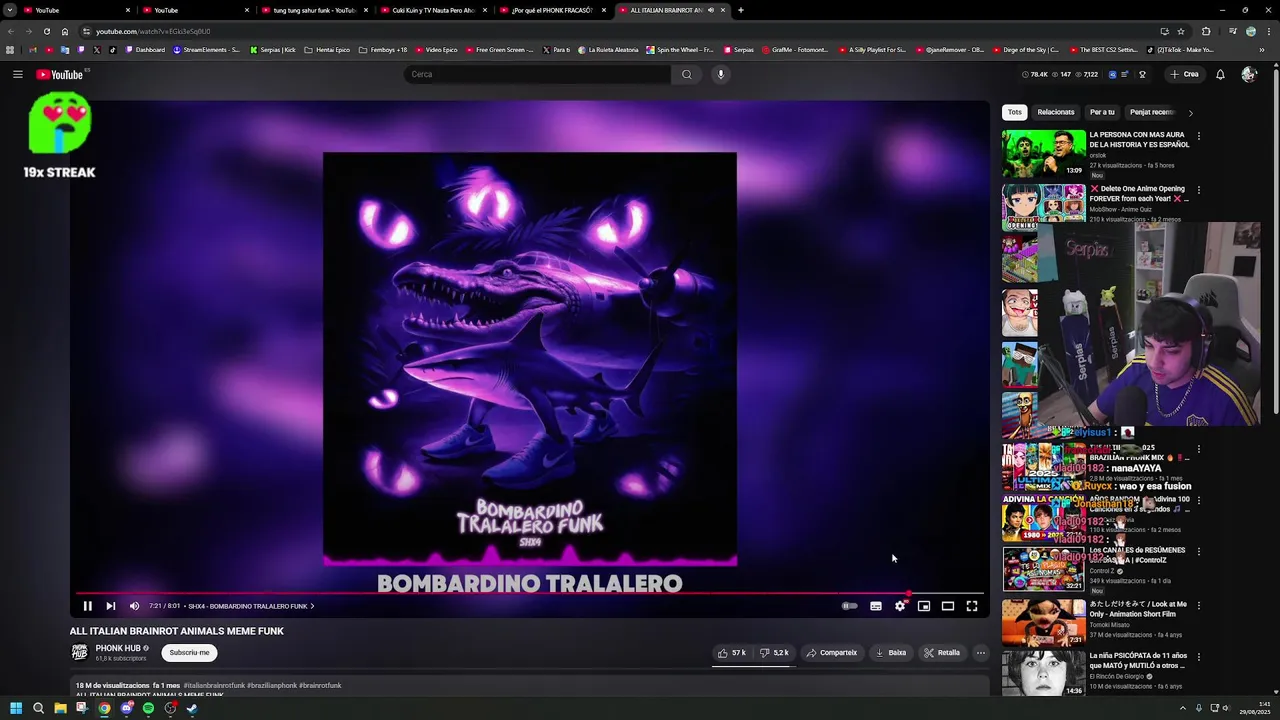Select the Relacionats filter chip

point(1056,112)
